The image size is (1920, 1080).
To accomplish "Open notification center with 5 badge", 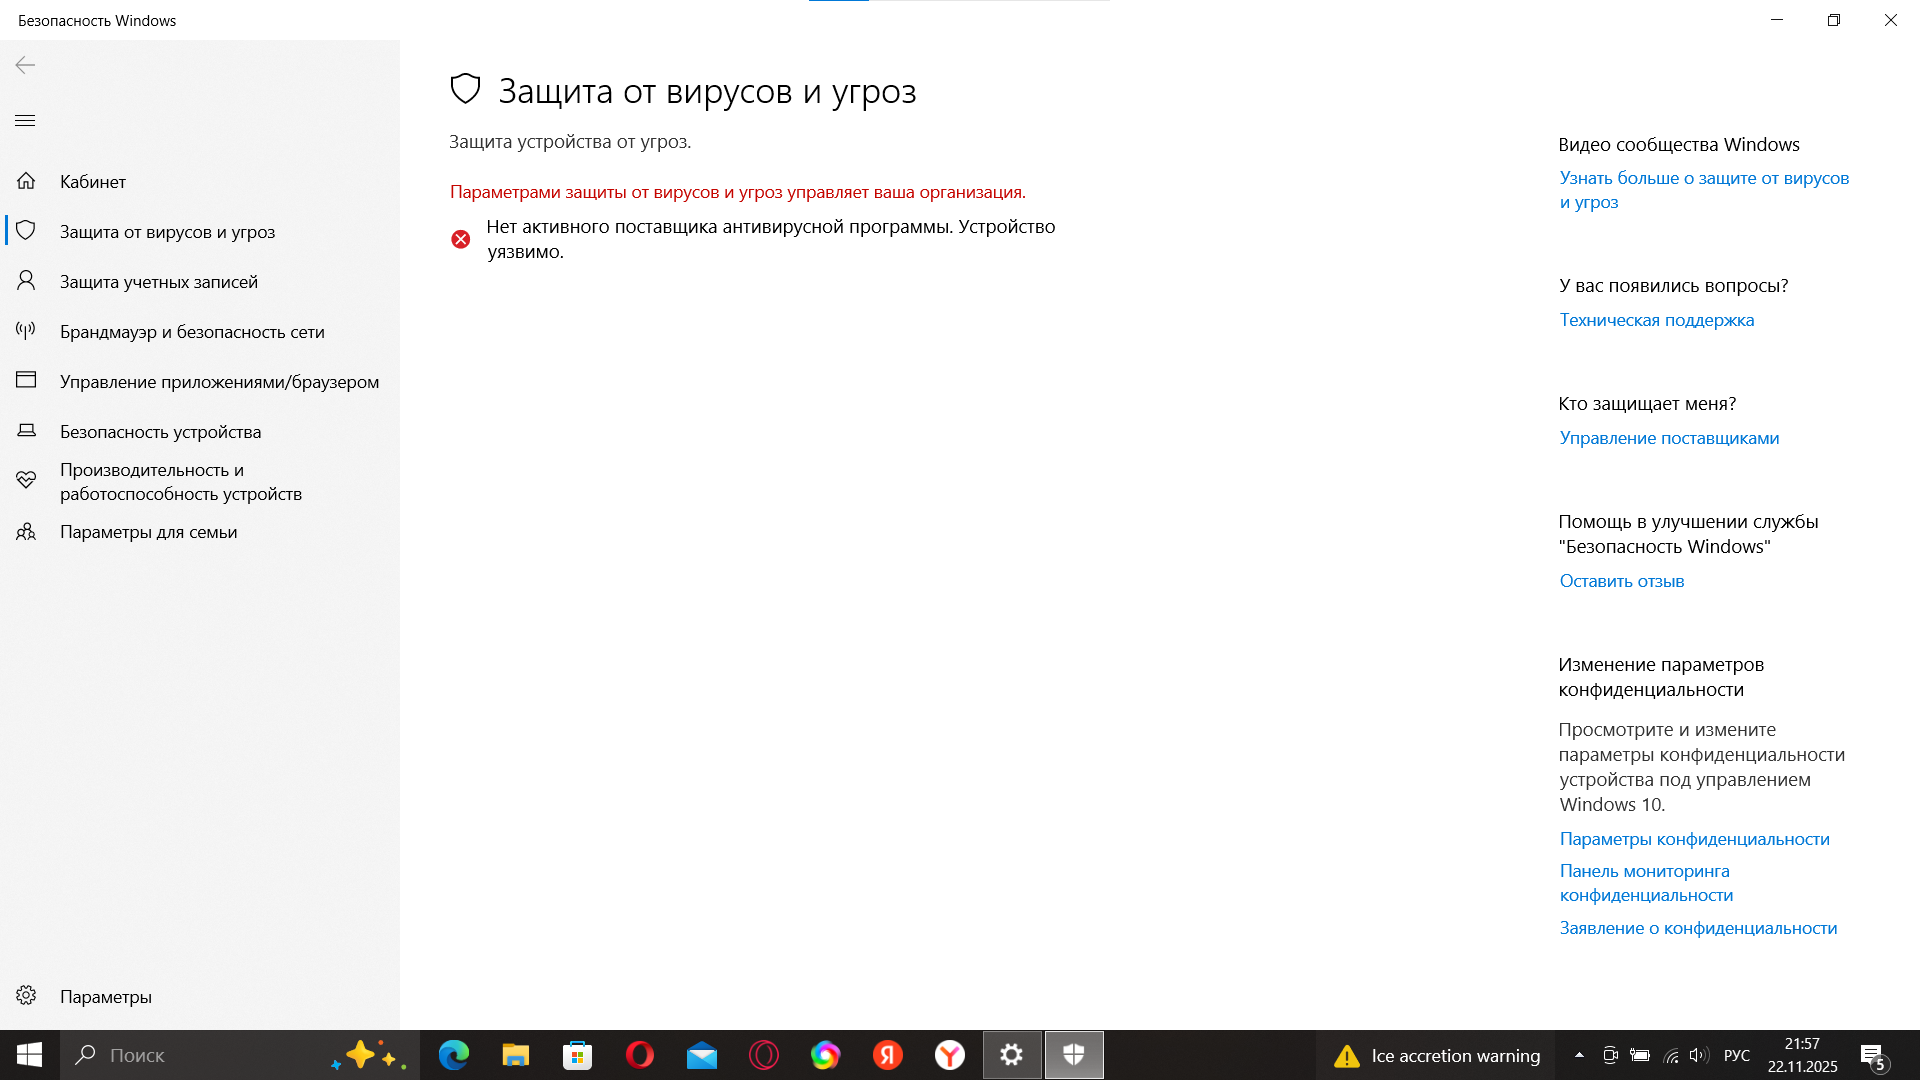I will (x=1873, y=1055).
